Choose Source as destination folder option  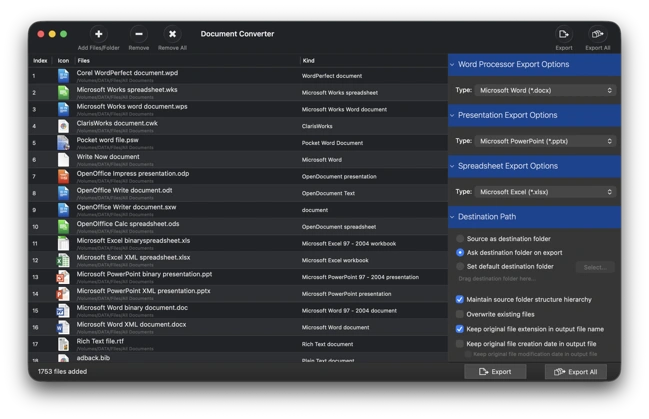460,238
